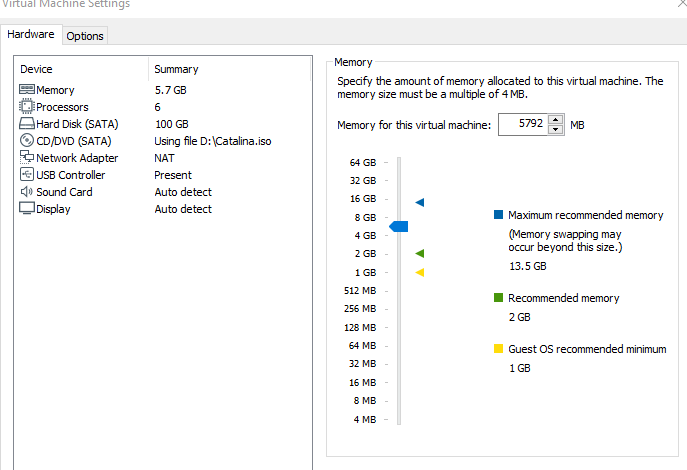Click the 64 GB label on memory scale
The height and width of the screenshot is (470, 687).
(x=363, y=162)
